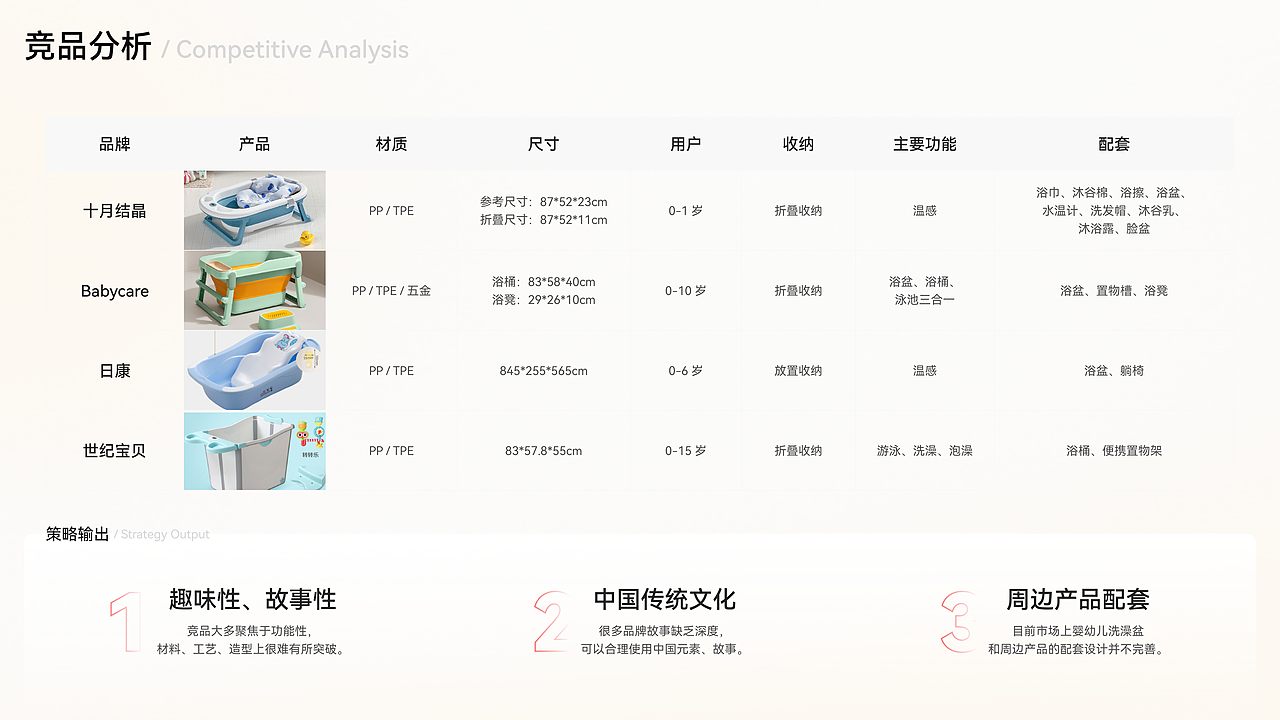The width and height of the screenshot is (1280, 720).
Task: Click the 浴盆、躺椅 accessories cell
Action: pyautogui.click(x=1114, y=371)
